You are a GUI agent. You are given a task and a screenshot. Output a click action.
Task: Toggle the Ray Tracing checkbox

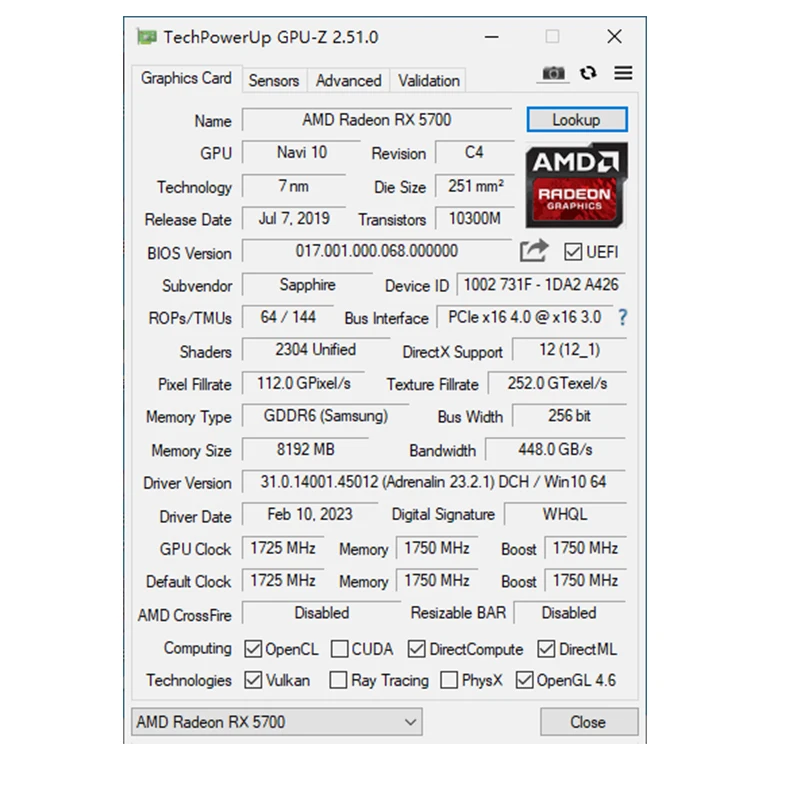[x=338, y=680]
